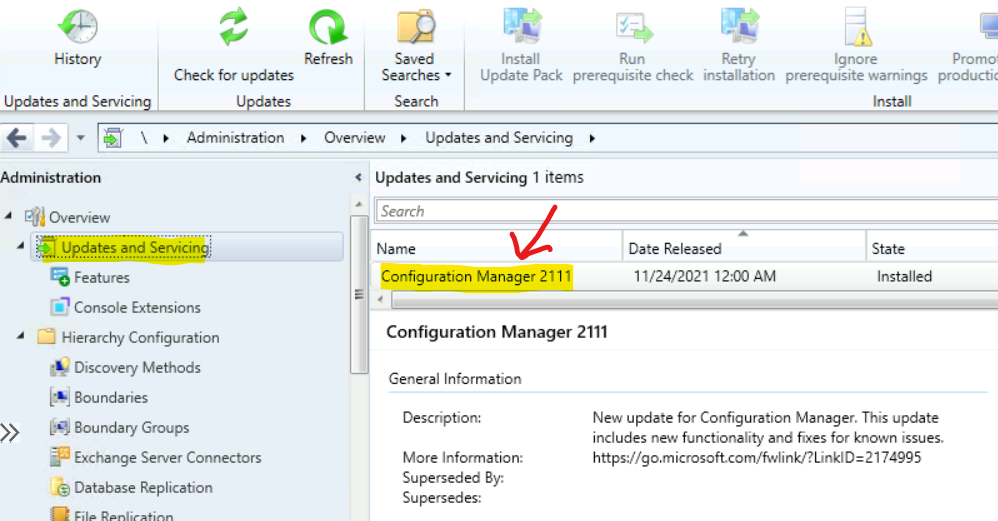Collapse Hierarchy Configuration tree node
The height and width of the screenshot is (521, 998).
click(x=20, y=335)
